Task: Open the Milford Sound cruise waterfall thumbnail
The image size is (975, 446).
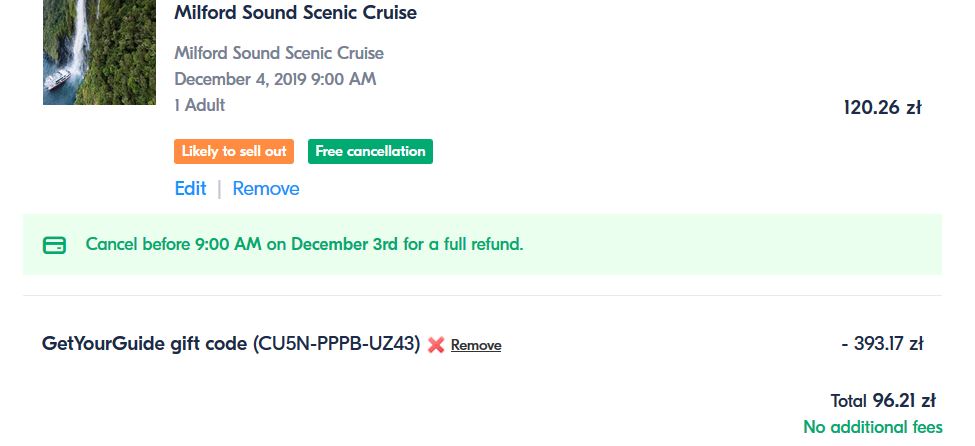Action: 99,52
